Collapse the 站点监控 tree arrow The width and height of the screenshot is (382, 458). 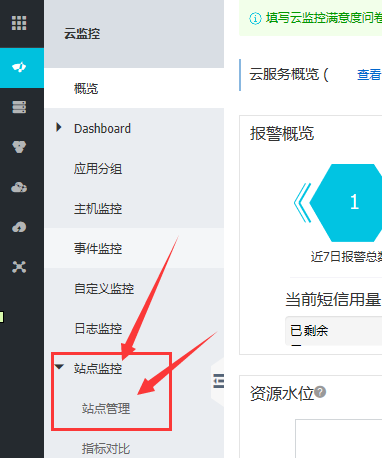tap(59, 367)
